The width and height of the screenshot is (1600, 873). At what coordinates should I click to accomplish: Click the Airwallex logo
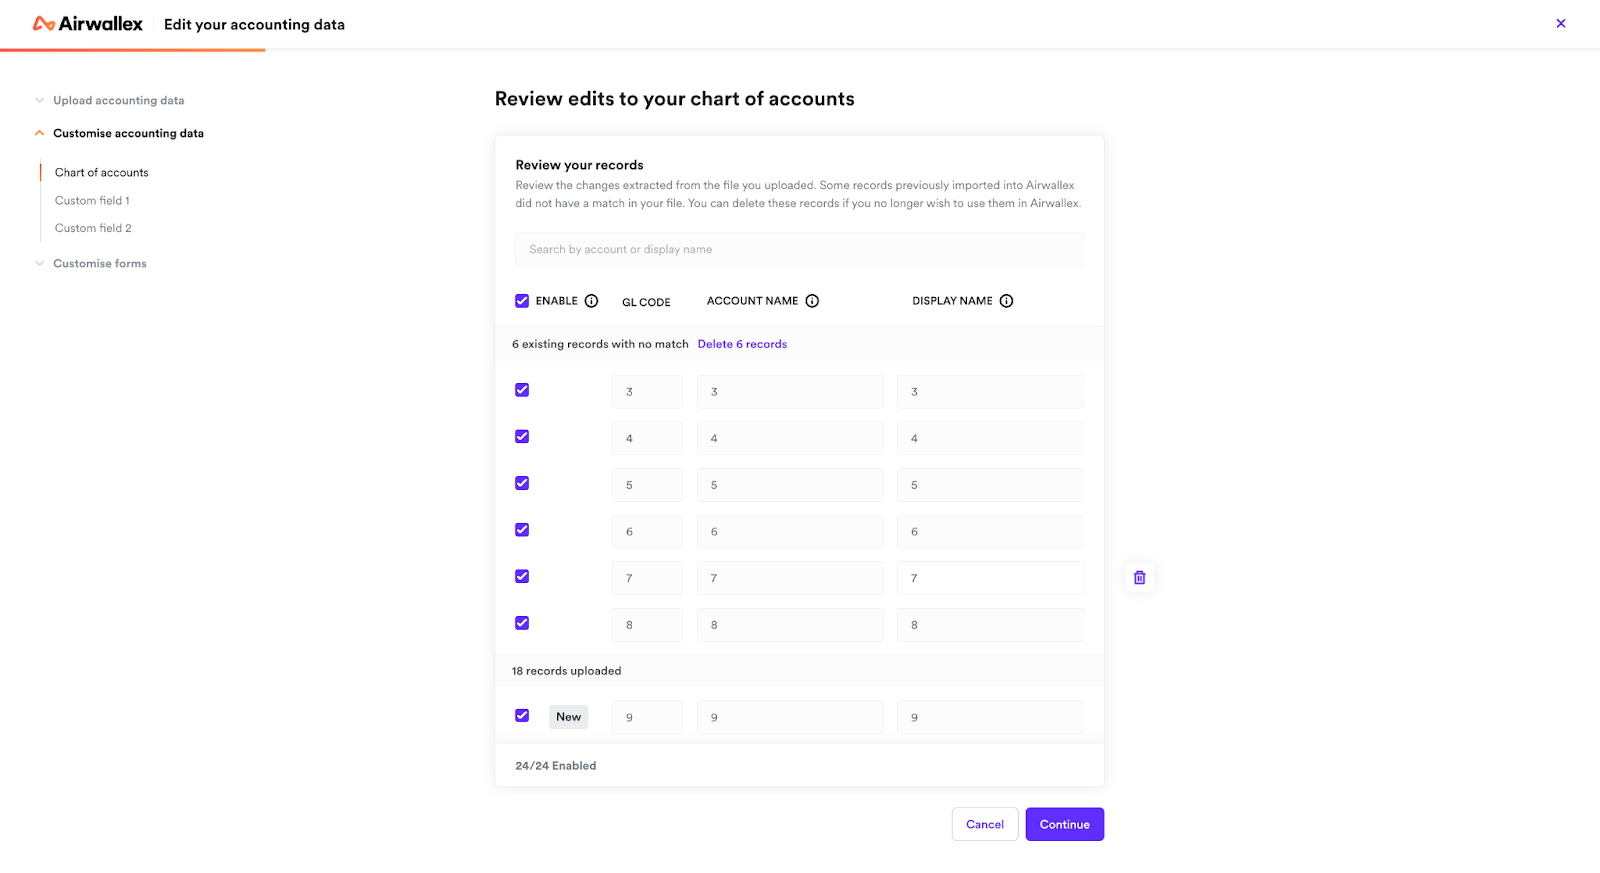pyautogui.click(x=88, y=24)
